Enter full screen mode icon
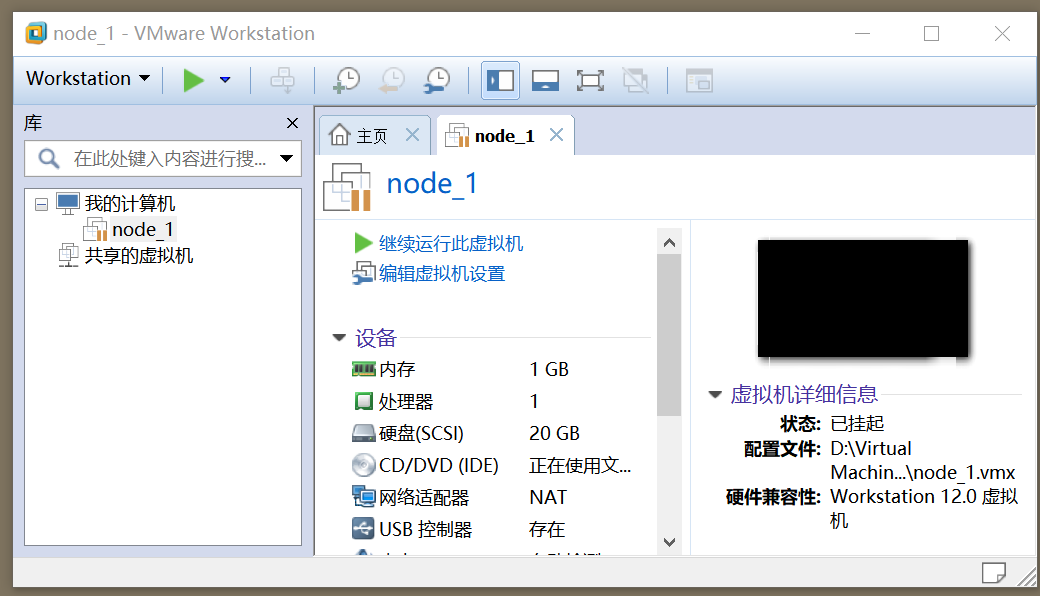Image resolution: width=1040 pixels, height=596 pixels. pyautogui.click(x=590, y=81)
